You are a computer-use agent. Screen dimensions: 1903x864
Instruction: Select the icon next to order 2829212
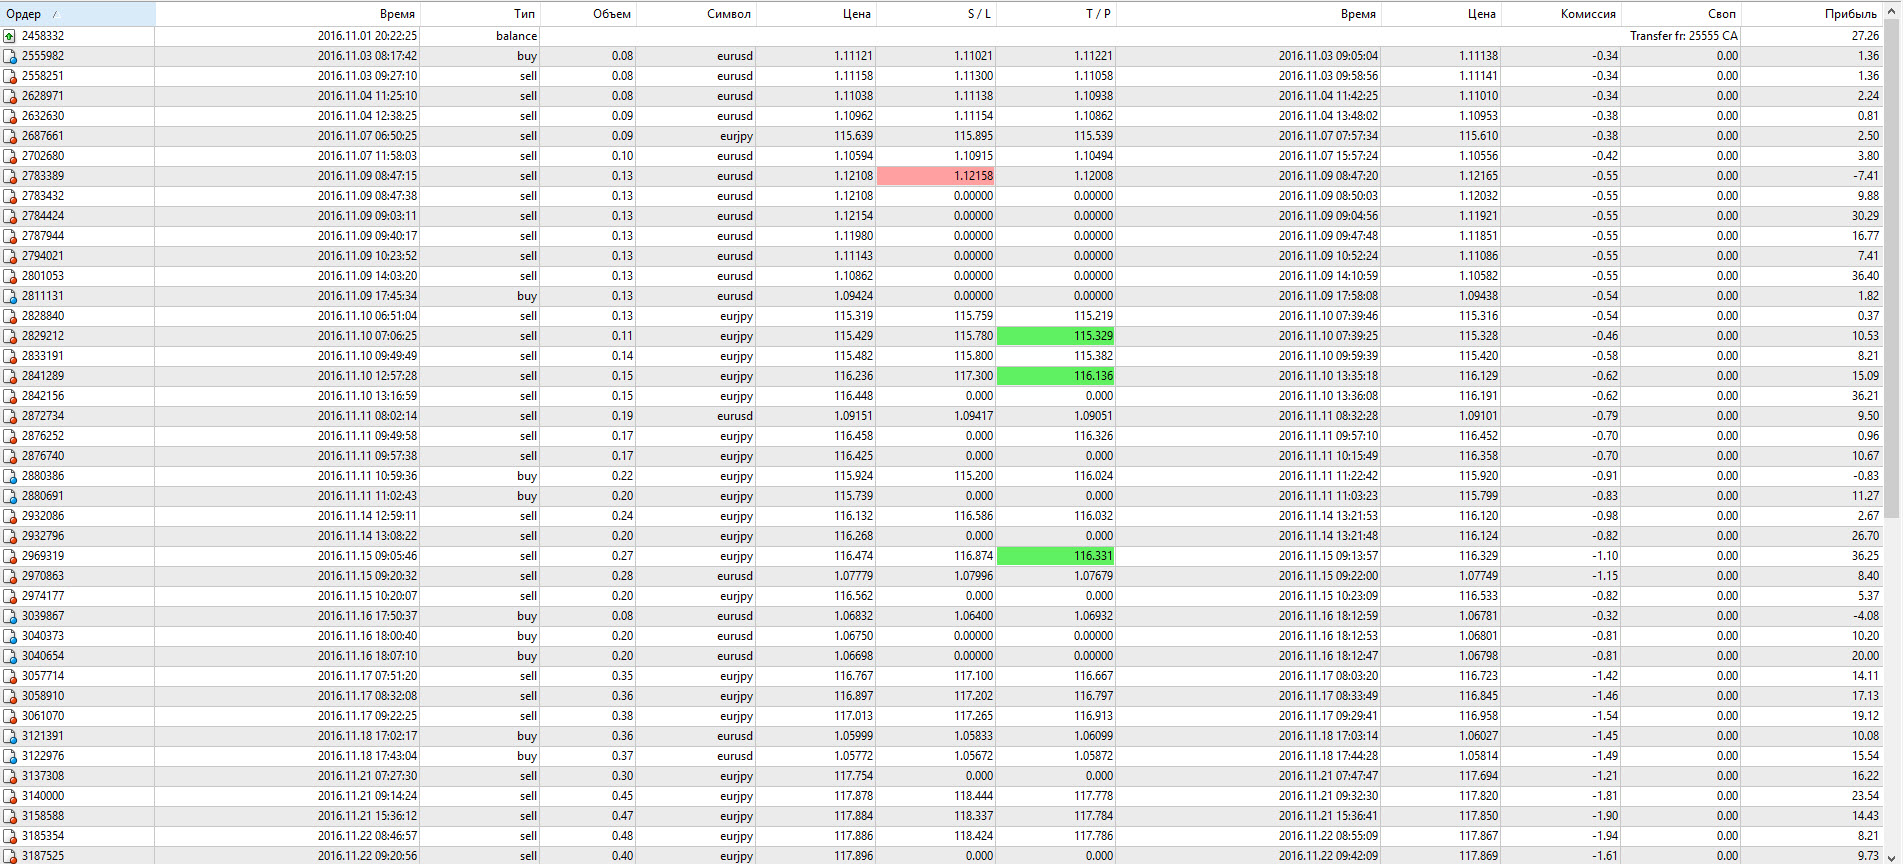coord(10,336)
